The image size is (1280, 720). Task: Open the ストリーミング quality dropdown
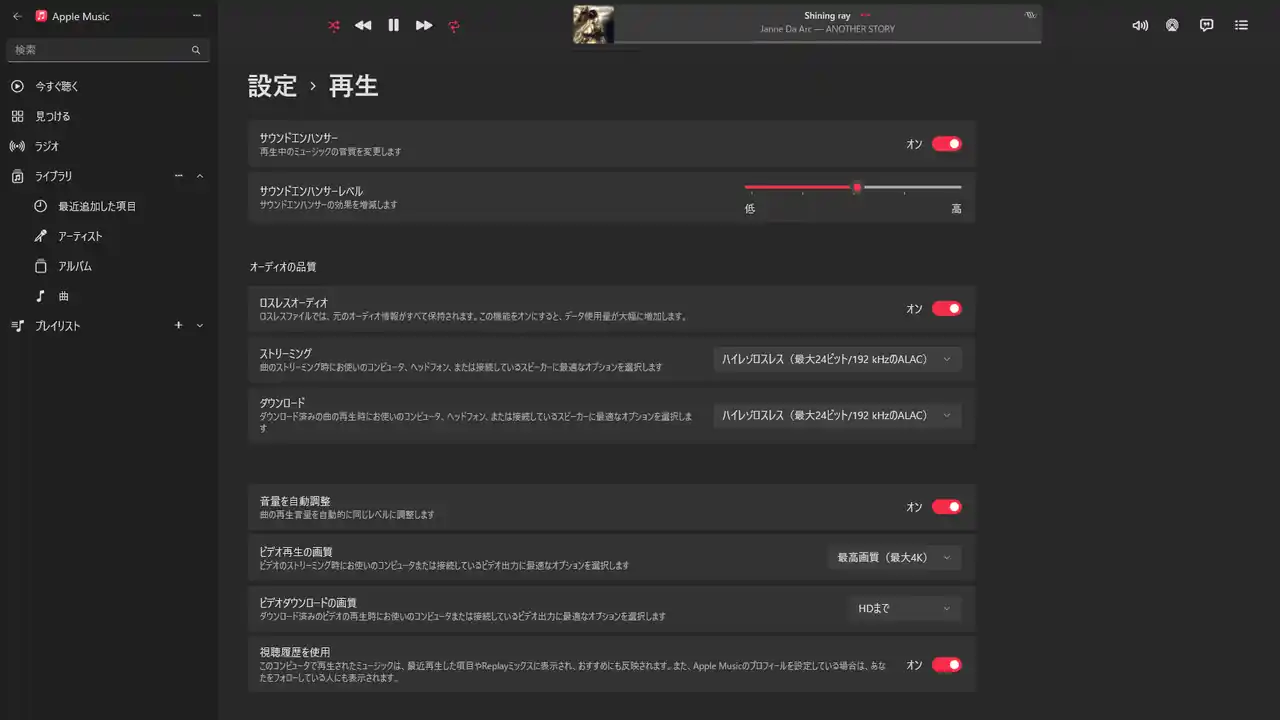click(x=837, y=359)
